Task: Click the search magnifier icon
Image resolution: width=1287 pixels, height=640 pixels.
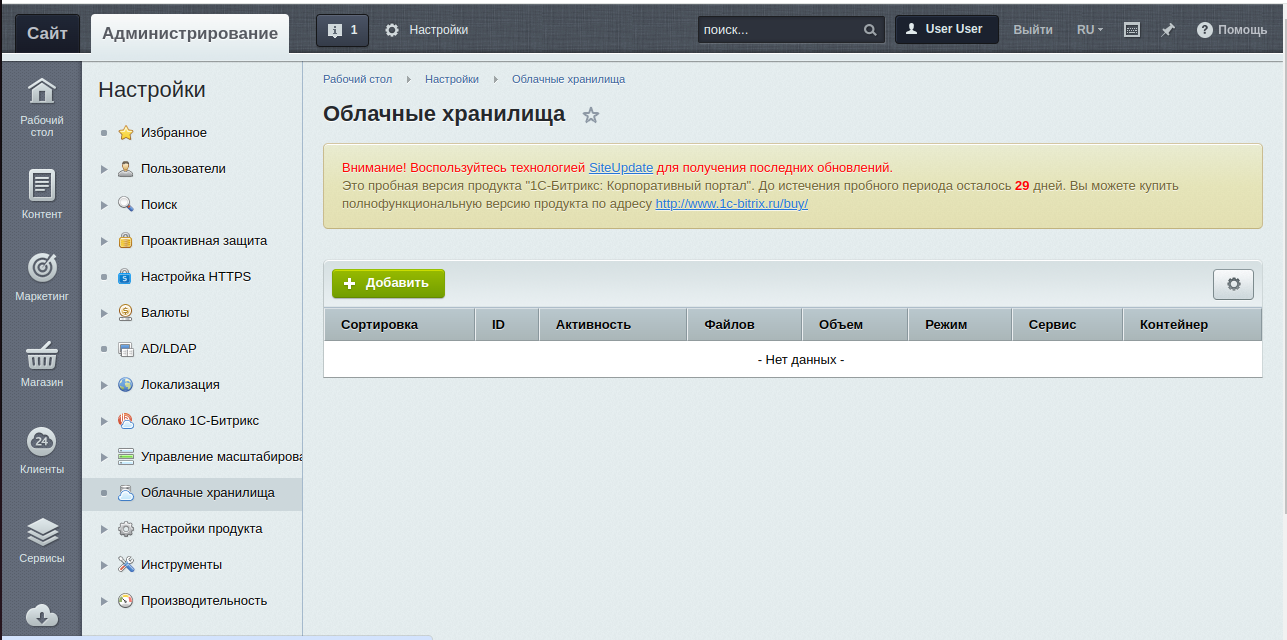Action: click(x=870, y=30)
